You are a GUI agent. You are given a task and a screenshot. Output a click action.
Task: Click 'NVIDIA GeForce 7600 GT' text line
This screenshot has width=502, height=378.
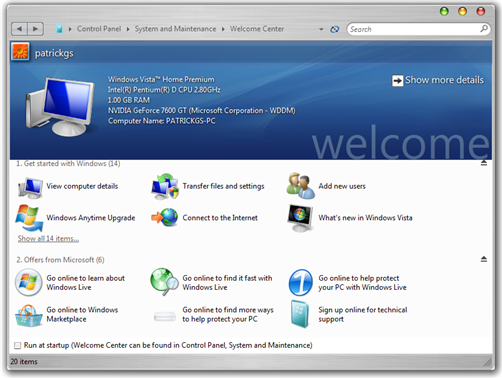tap(202, 110)
